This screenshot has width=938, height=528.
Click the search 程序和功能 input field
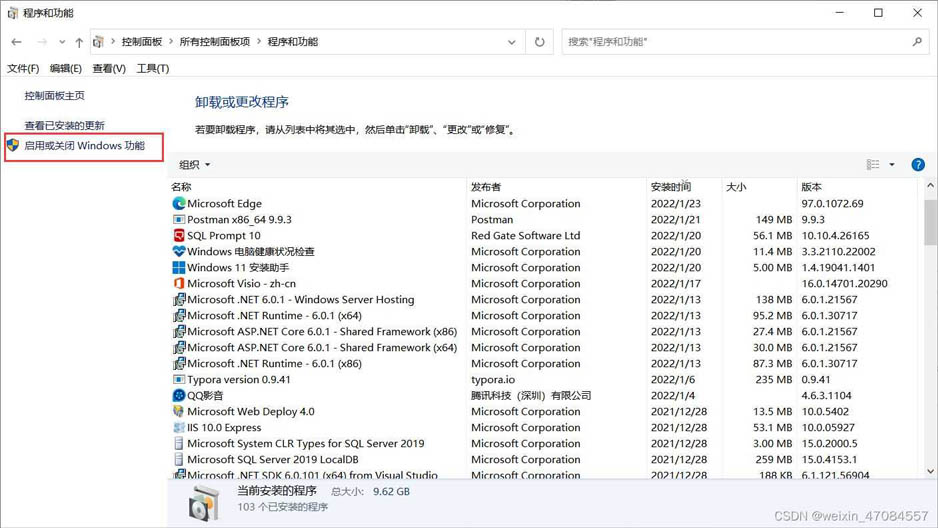(x=735, y=42)
